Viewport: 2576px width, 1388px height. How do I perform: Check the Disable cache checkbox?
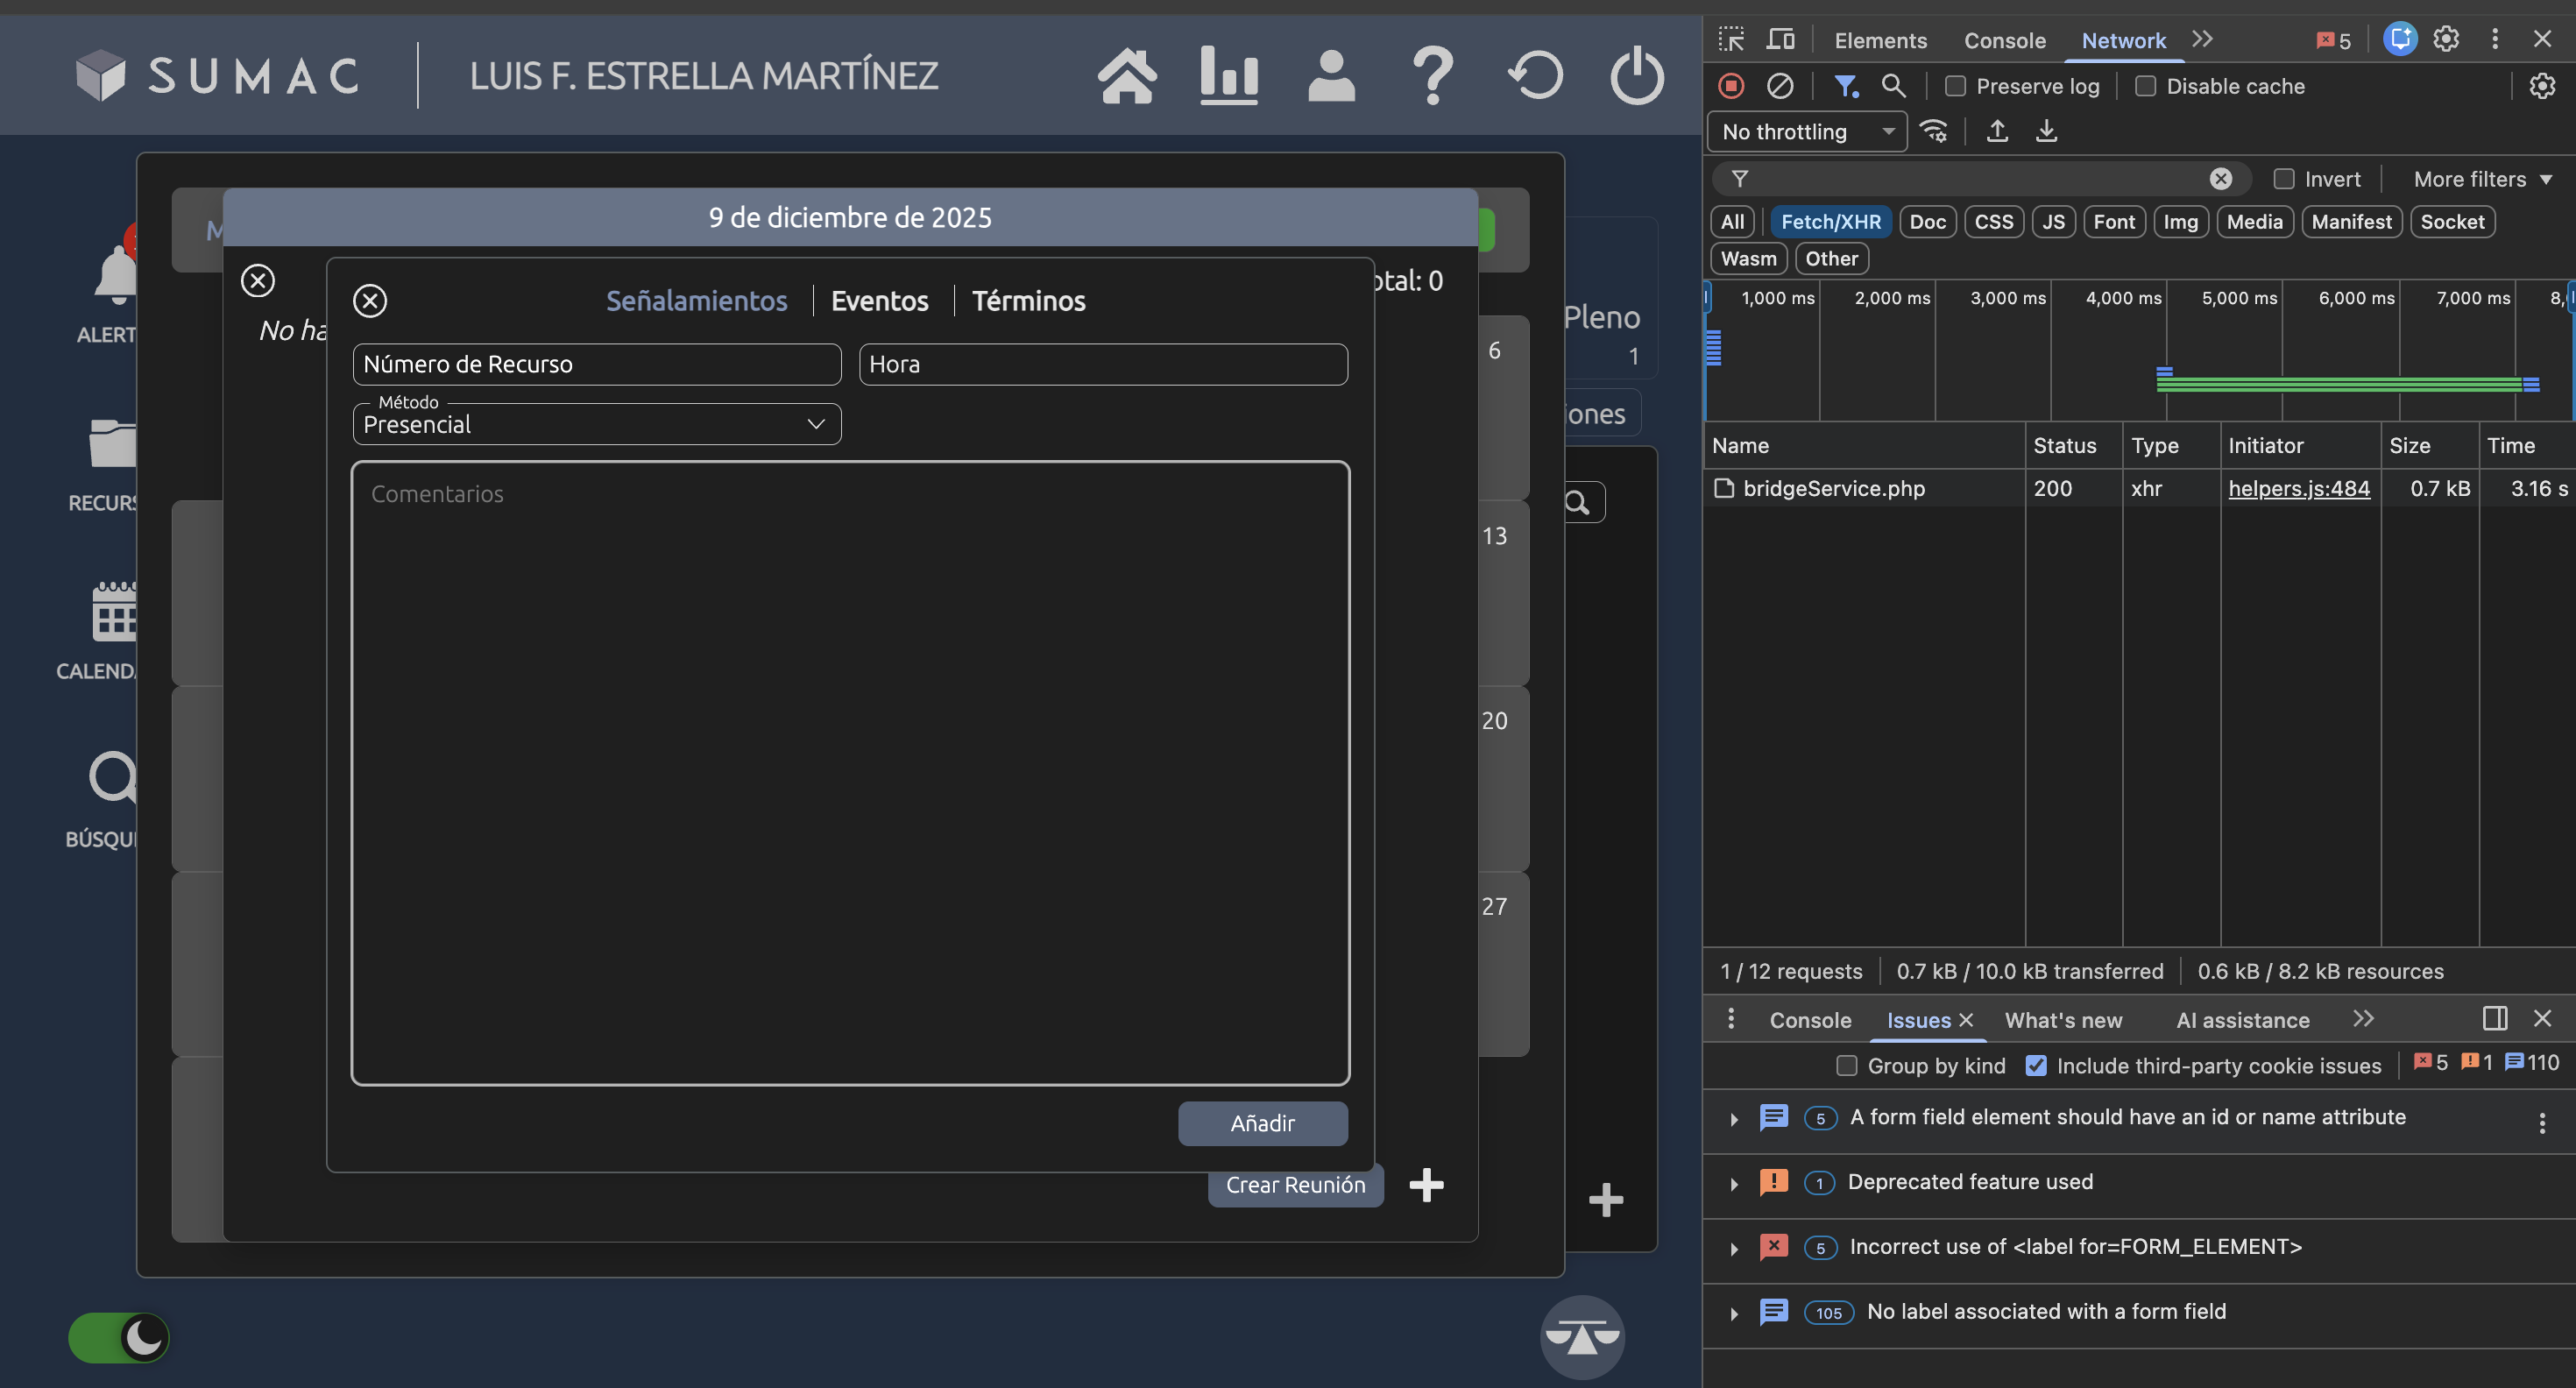pyautogui.click(x=2145, y=86)
